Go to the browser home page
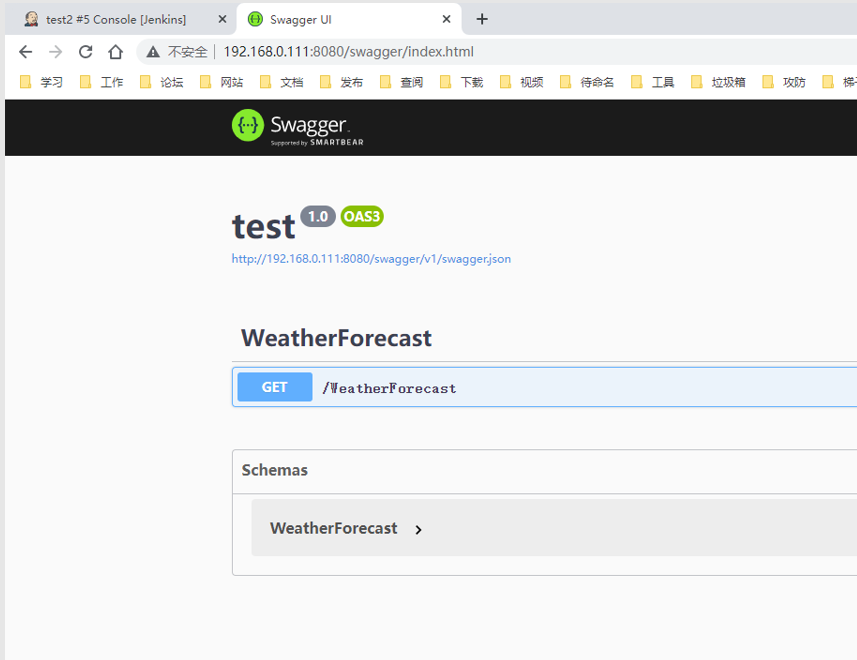Screen dimensions: 857x660 pyautogui.click(x=116, y=52)
